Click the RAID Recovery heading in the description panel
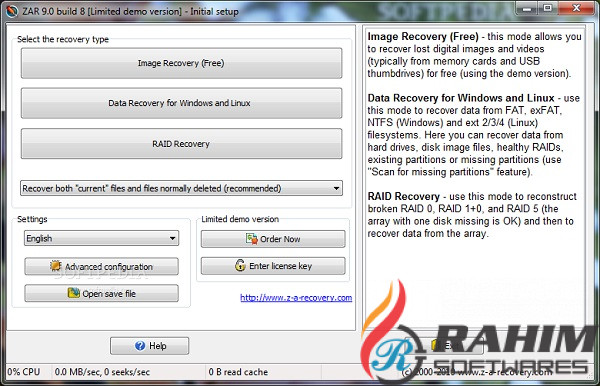This screenshot has width=600, height=386. coord(404,197)
